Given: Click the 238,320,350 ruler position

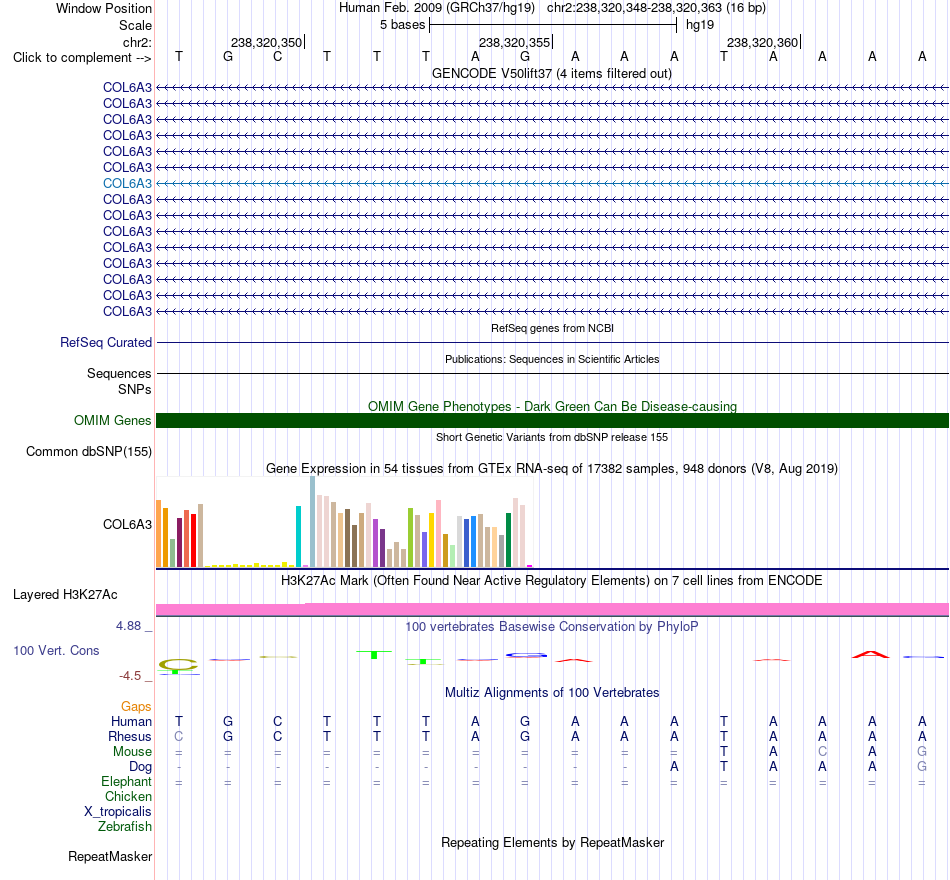Looking at the screenshot, I should click(266, 42).
